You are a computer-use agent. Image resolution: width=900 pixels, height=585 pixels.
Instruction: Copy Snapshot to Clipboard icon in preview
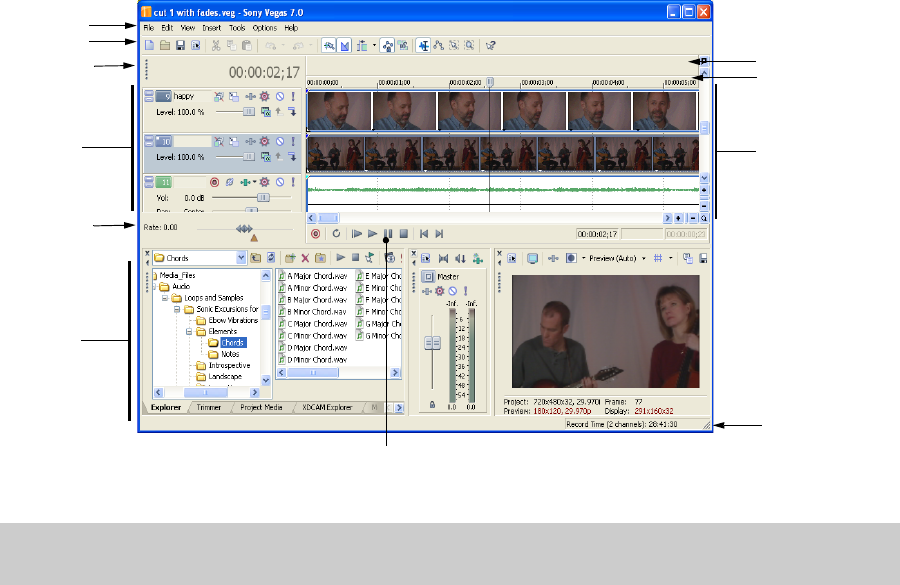[688, 258]
